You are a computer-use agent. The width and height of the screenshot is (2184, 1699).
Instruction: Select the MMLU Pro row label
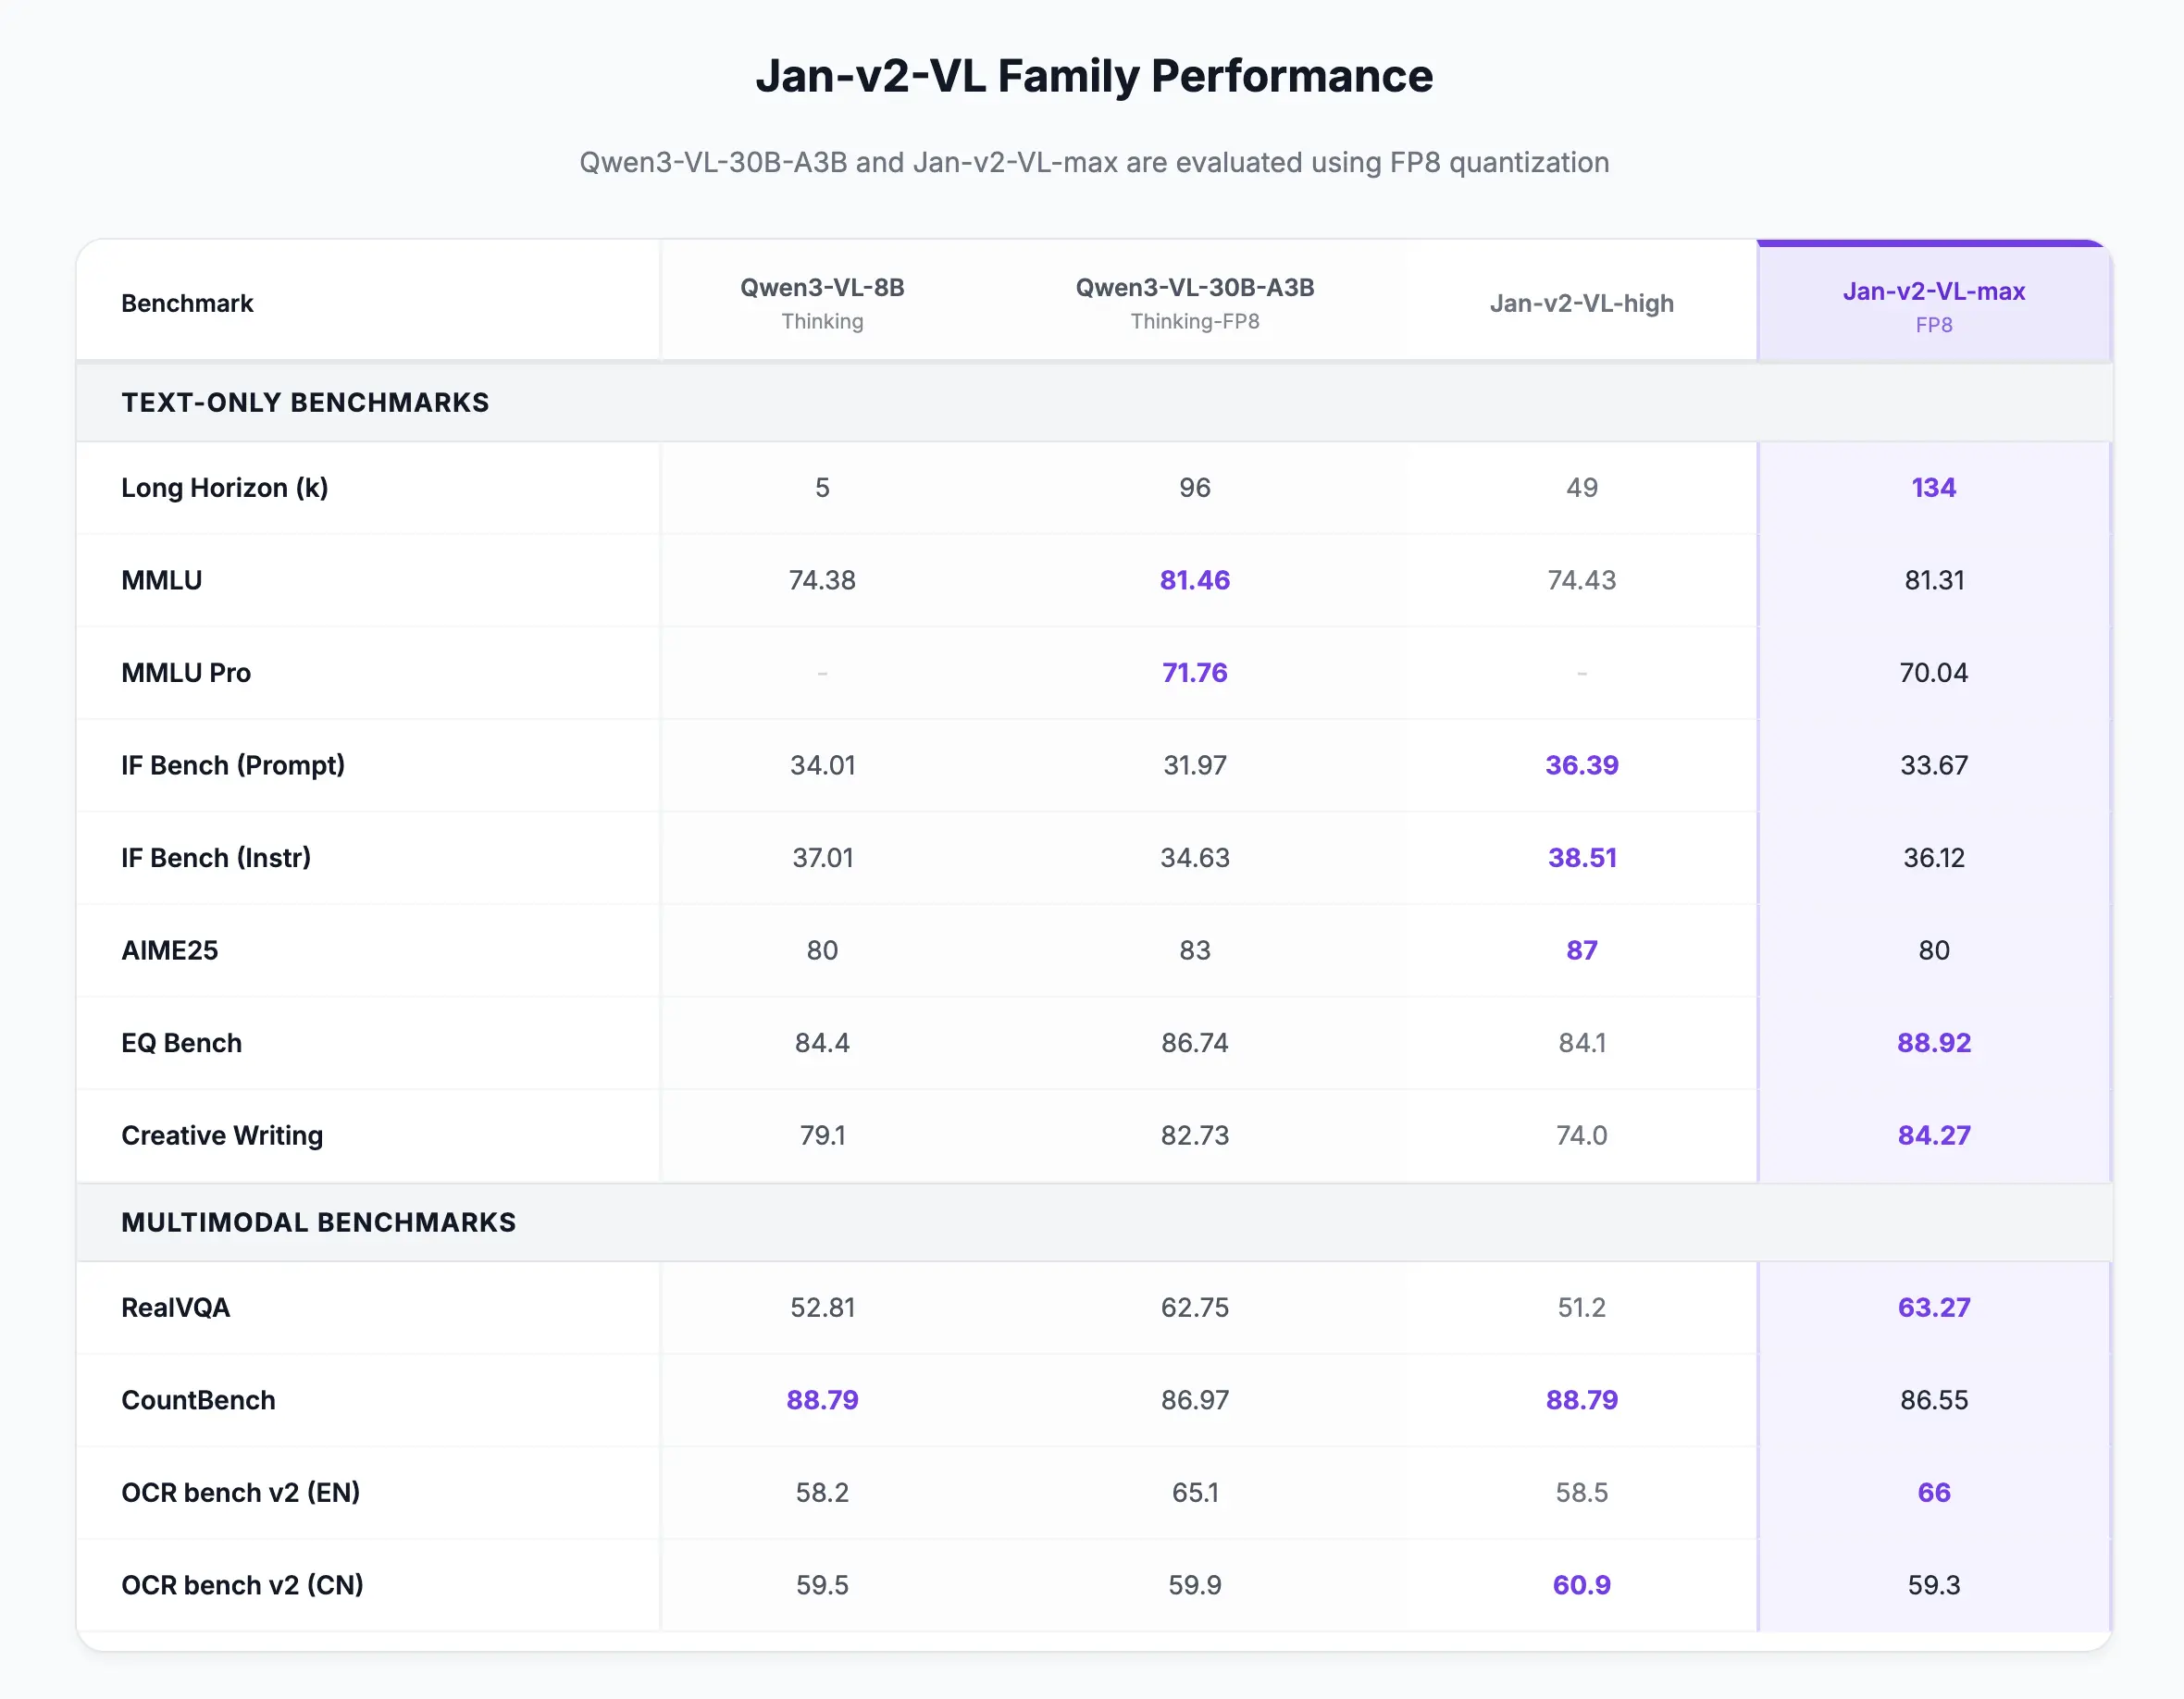(x=186, y=673)
